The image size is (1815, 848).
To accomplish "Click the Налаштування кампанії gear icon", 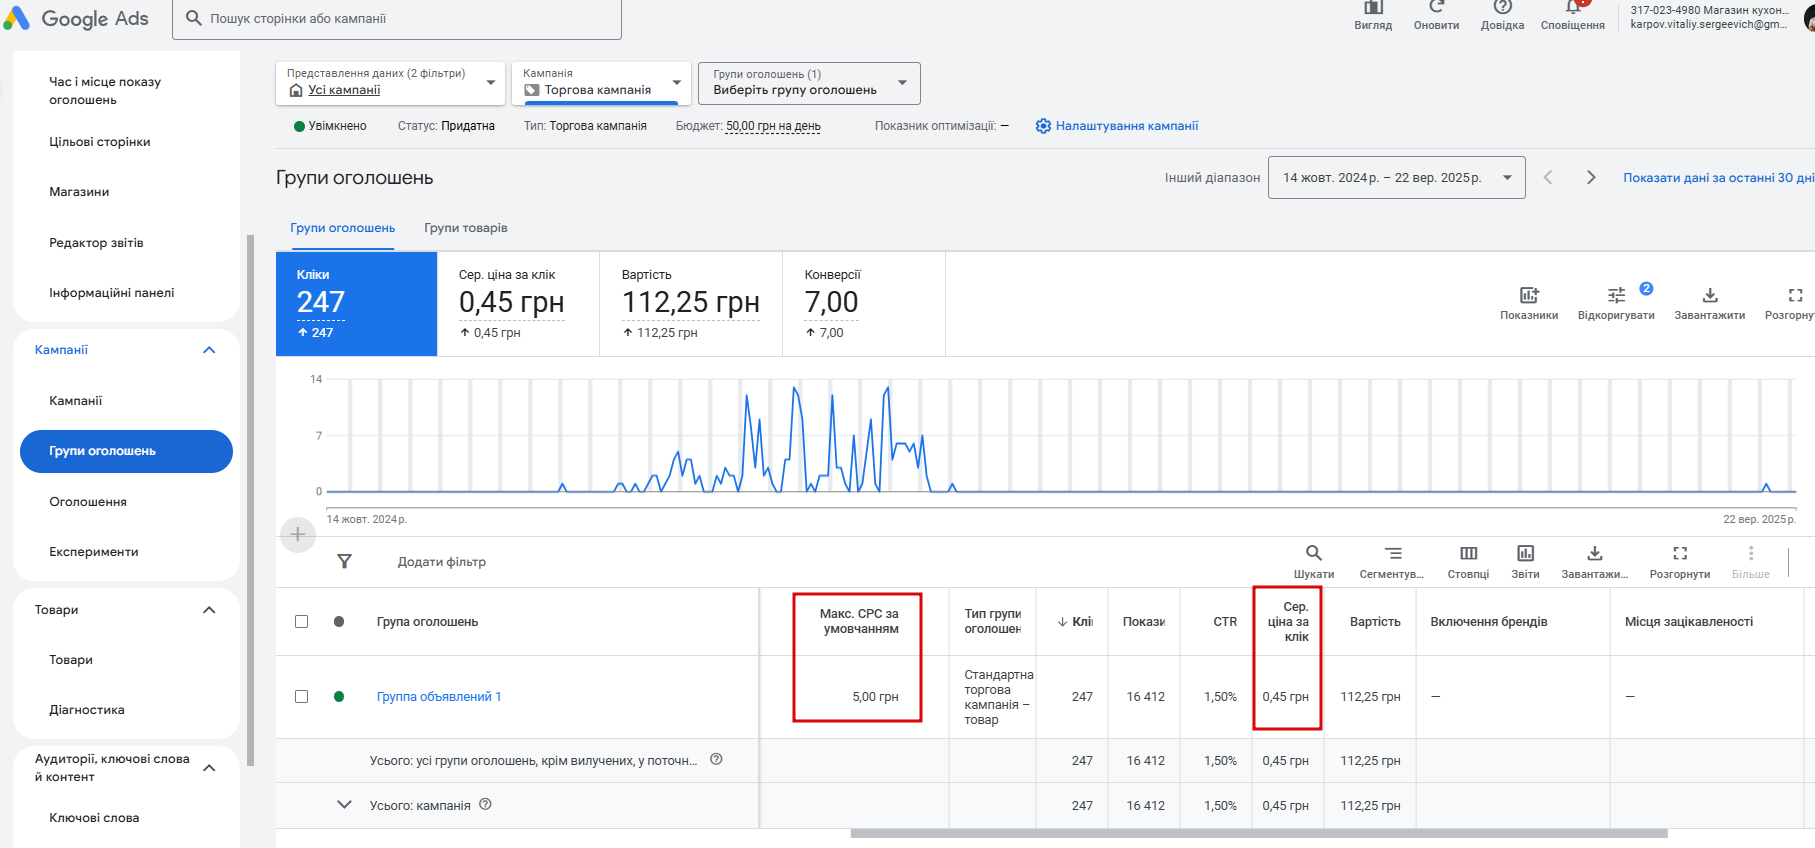I will [x=1043, y=126].
